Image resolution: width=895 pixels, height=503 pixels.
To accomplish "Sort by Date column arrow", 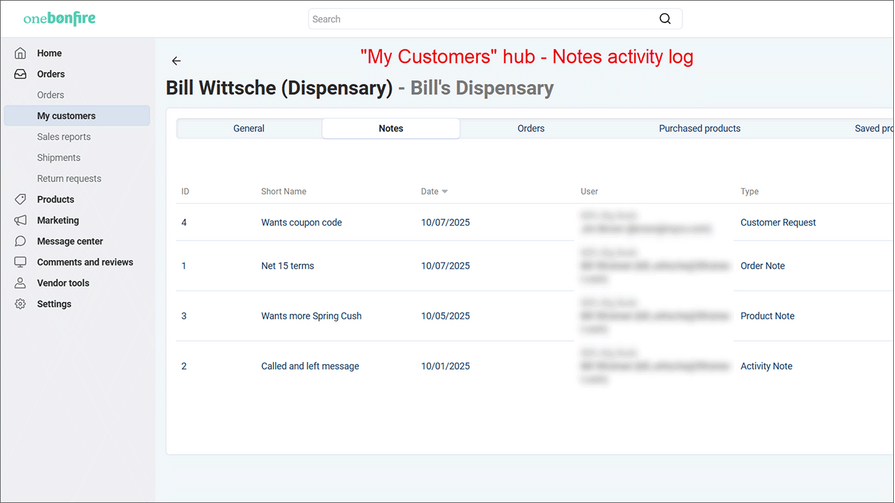I will point(445,191).
